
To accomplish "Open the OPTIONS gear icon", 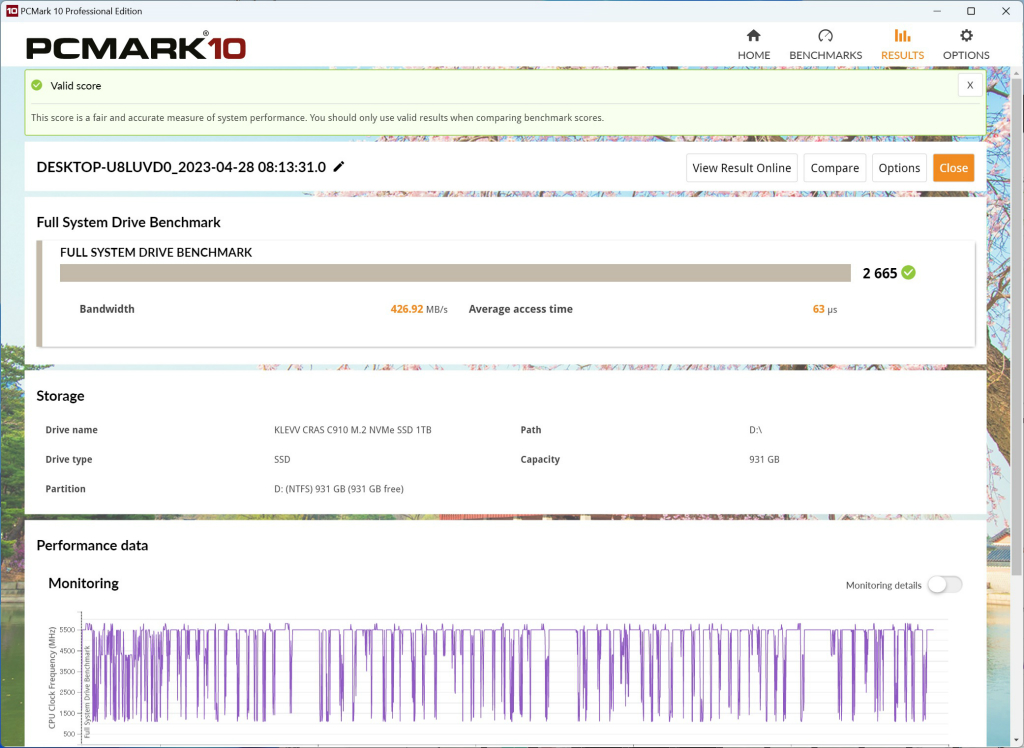I will click(x=966, y=35).
